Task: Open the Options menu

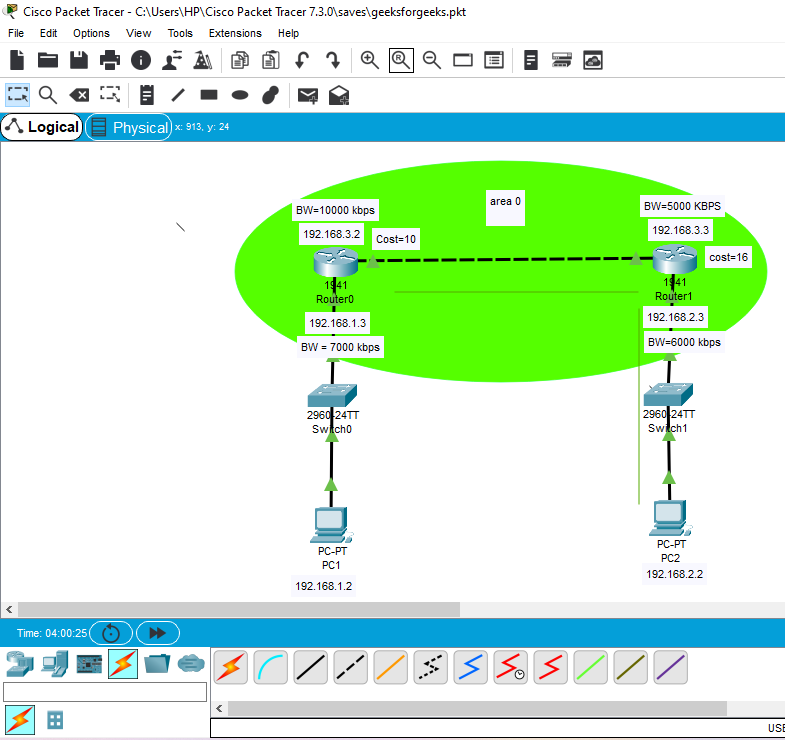Action: point(91,33)
